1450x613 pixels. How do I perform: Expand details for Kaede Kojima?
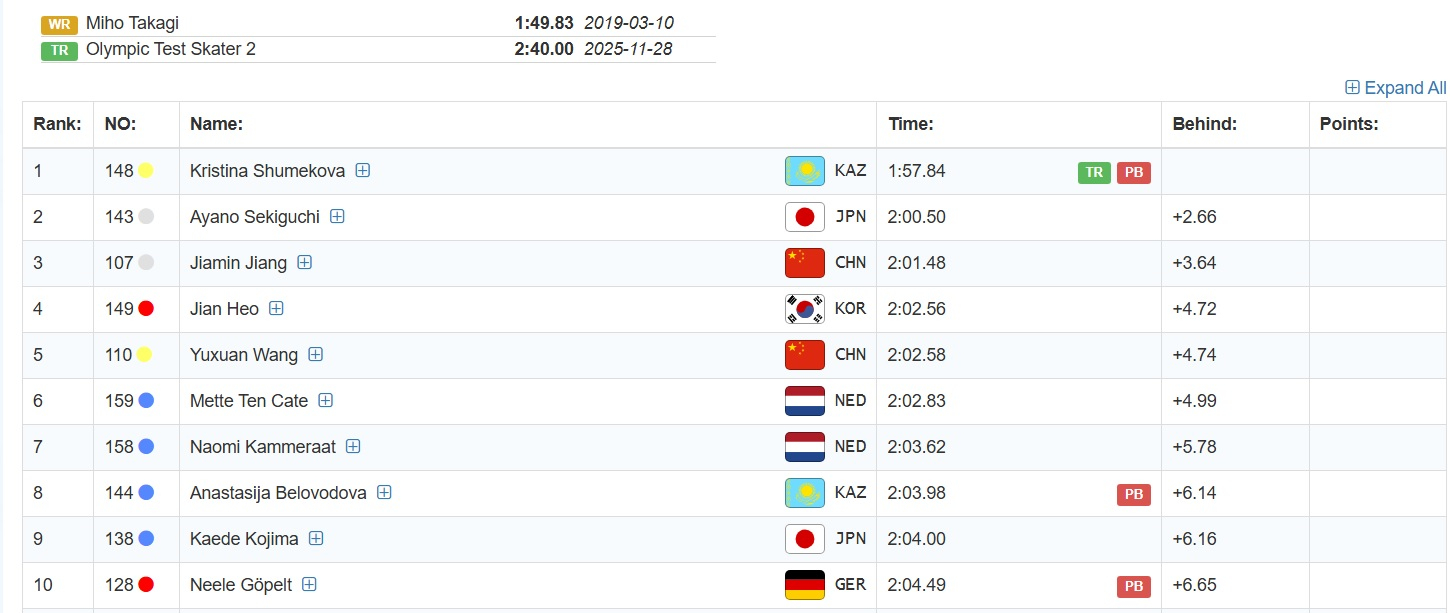316,538
